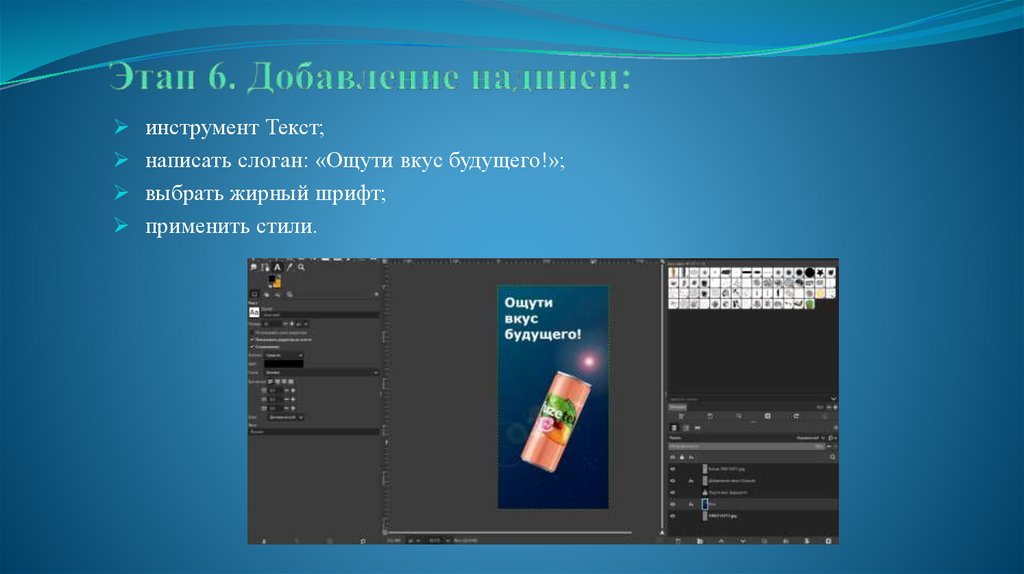The height and width of the screenshot is (574, 1024).
Task: Raise layer with the up arrow icon
Action: point(721,541)
